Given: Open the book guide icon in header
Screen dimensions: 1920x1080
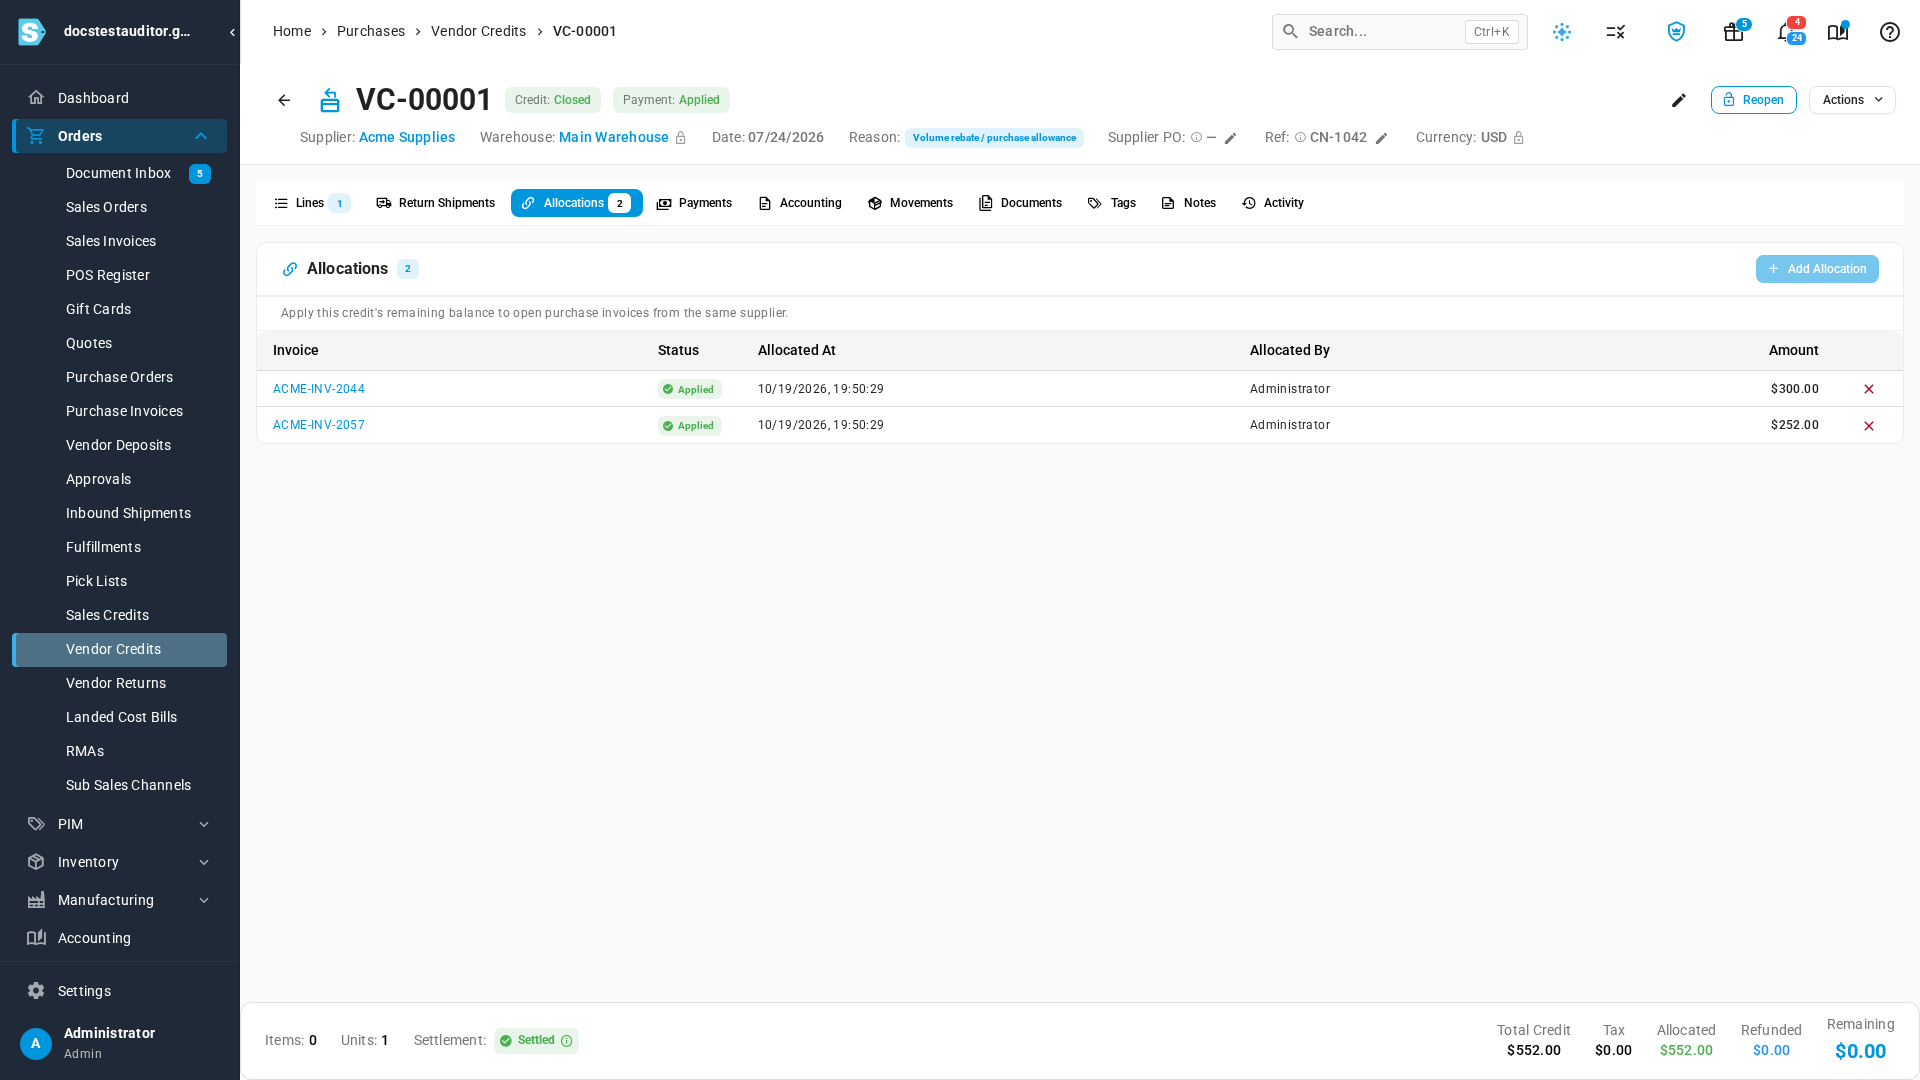Looking at the screenshot, I should (x=1838, y=32).
